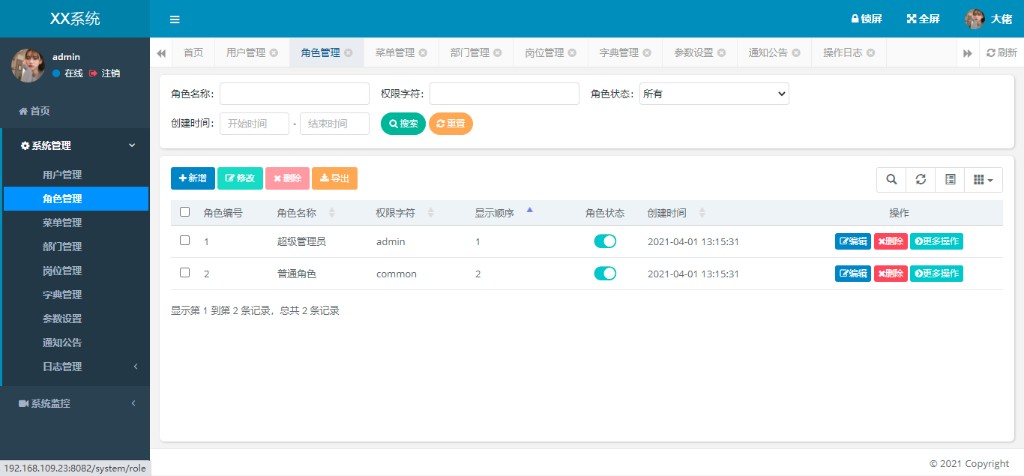Close the 岗位管理 tab
Screen dimensions: 1024x476
tap(572, 53)
